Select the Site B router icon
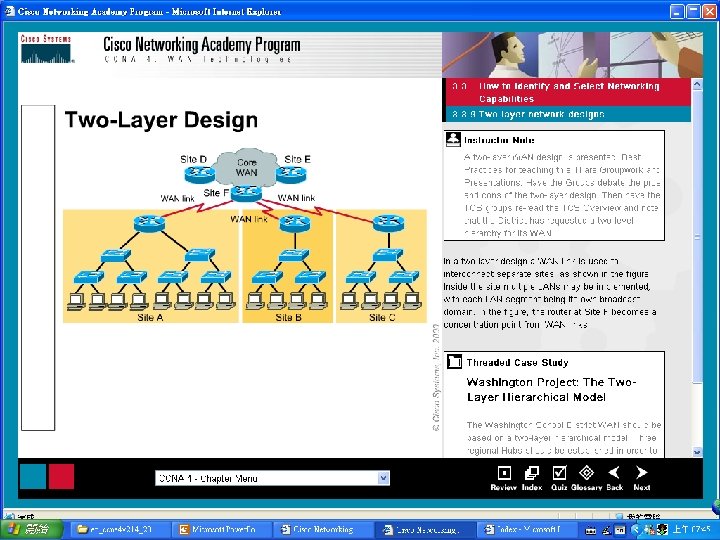This screenshot has width=720, height=540. 295,224
